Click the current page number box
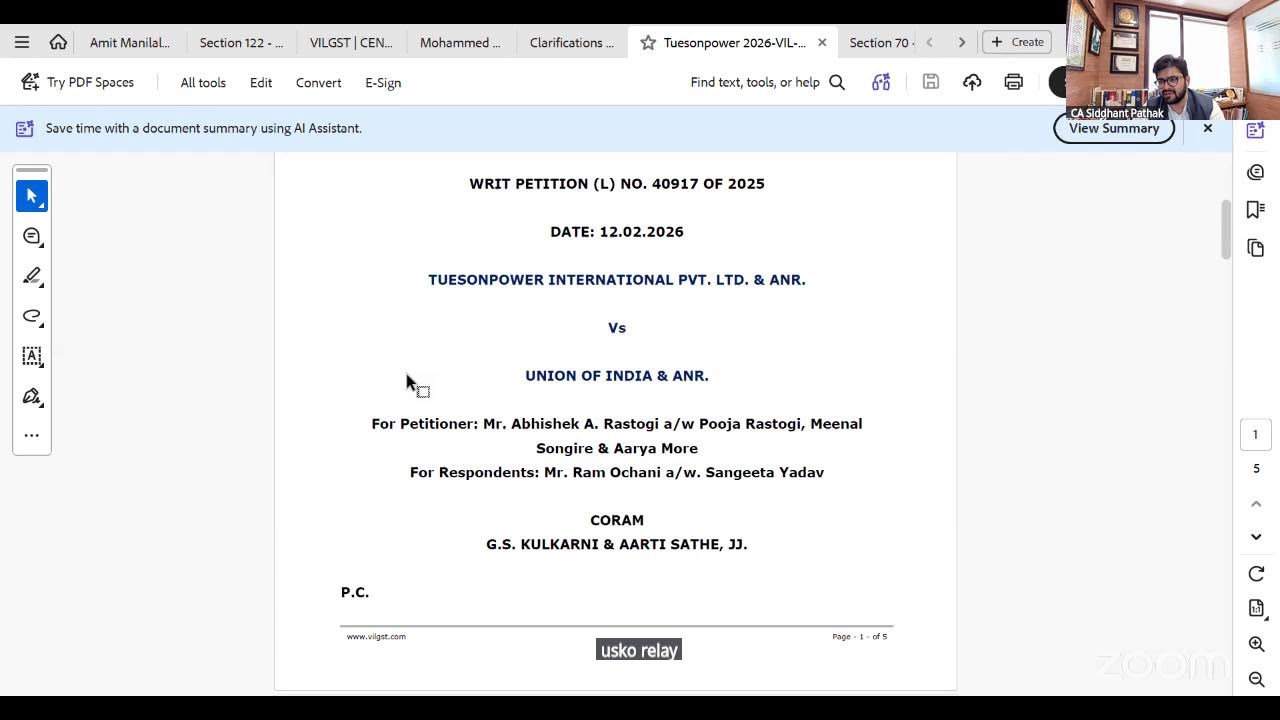Image resolution: width=1280 pixels, height=720 pixels. [1256, 434]
